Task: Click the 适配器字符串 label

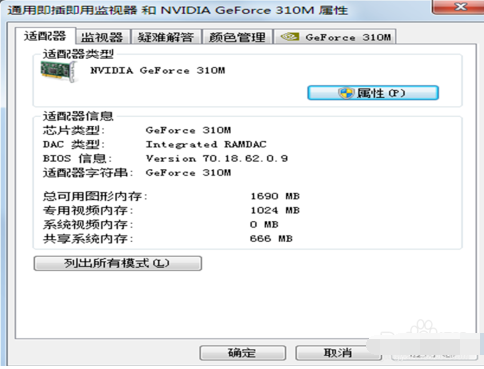Action: click(x=88, y=173)
